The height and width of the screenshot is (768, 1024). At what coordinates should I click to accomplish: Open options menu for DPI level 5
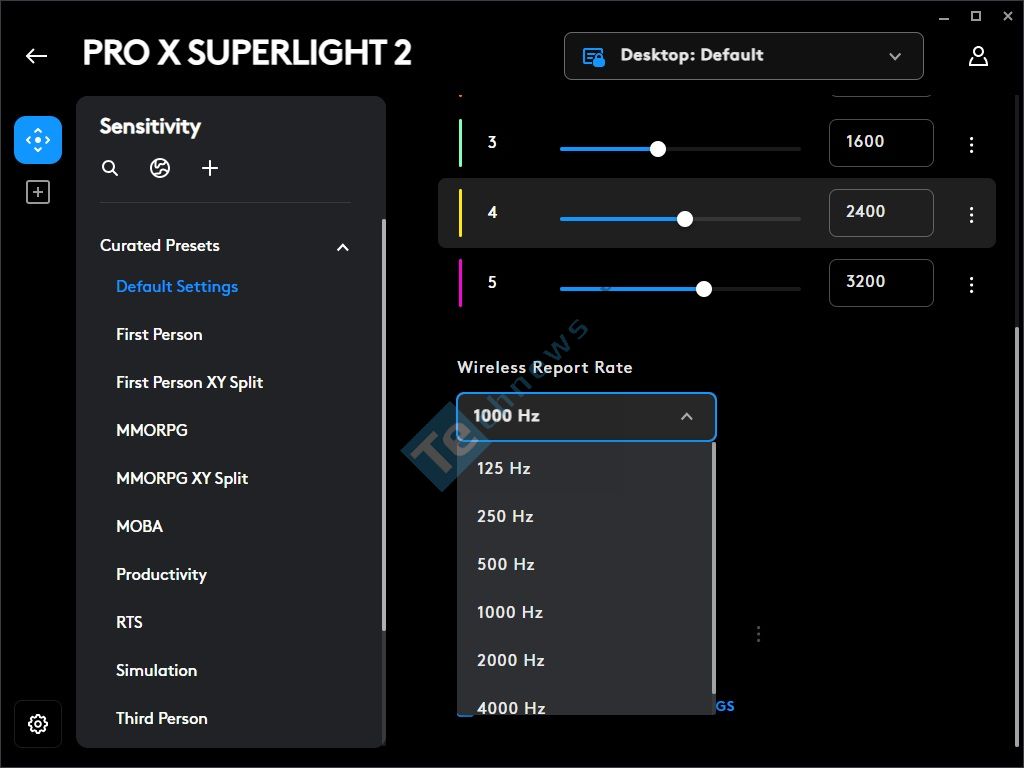(x=972, y=284)
